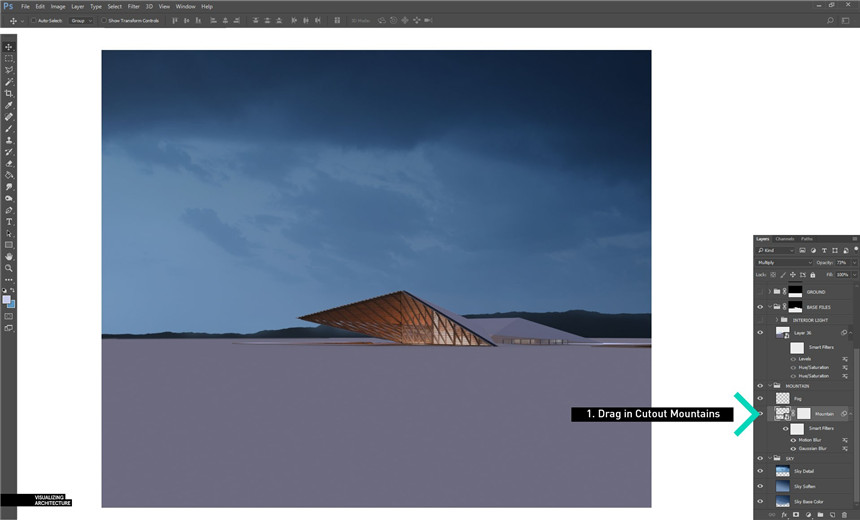This screenshot has height=520, width=860.
Task: Hide the Fog layer
Action: (760, 398)
